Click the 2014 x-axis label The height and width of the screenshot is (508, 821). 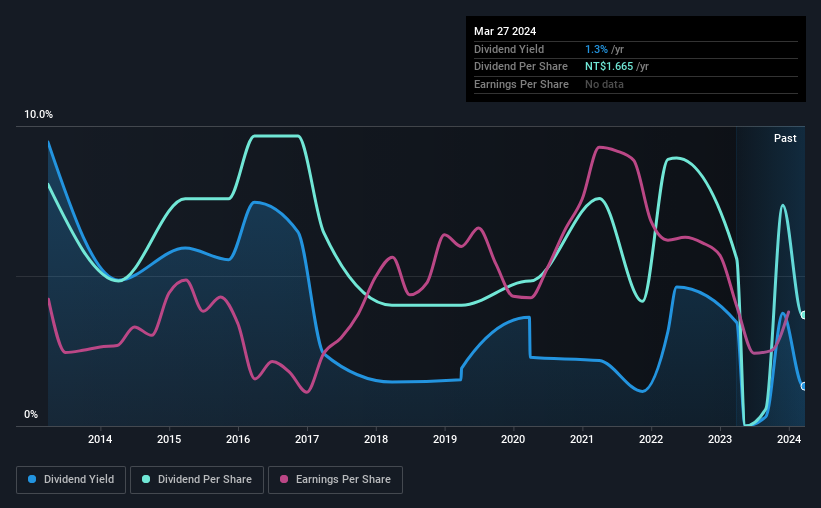pyautogui.click(x=100, y=439)
